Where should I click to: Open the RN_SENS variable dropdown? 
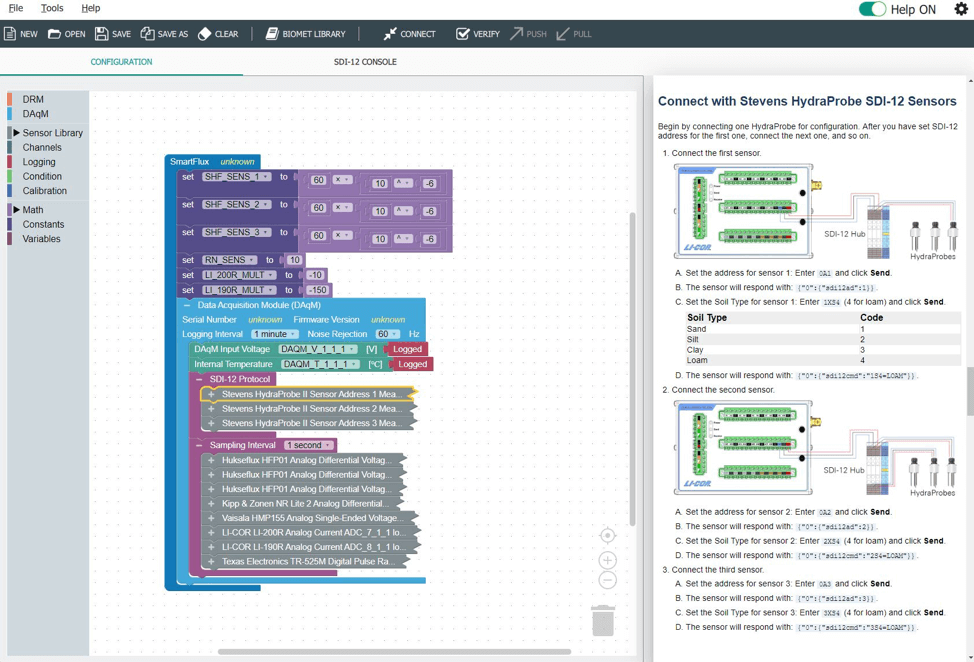point(230,260)
